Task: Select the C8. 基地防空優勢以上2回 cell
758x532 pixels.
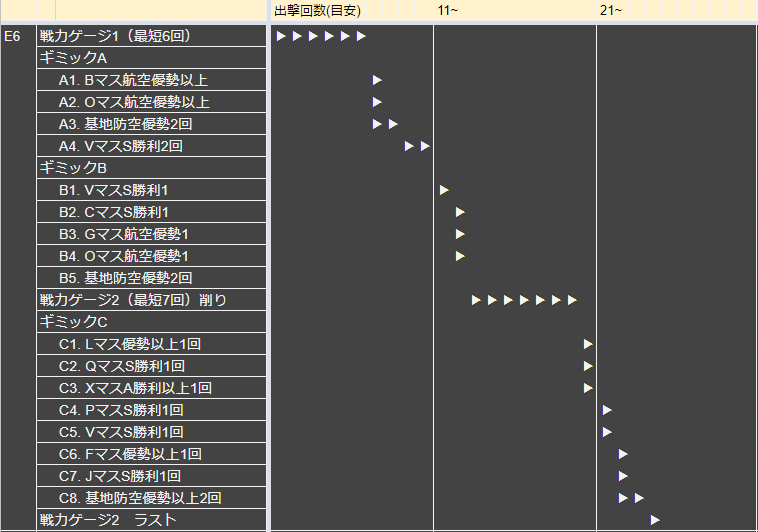Action: (151, 498)
